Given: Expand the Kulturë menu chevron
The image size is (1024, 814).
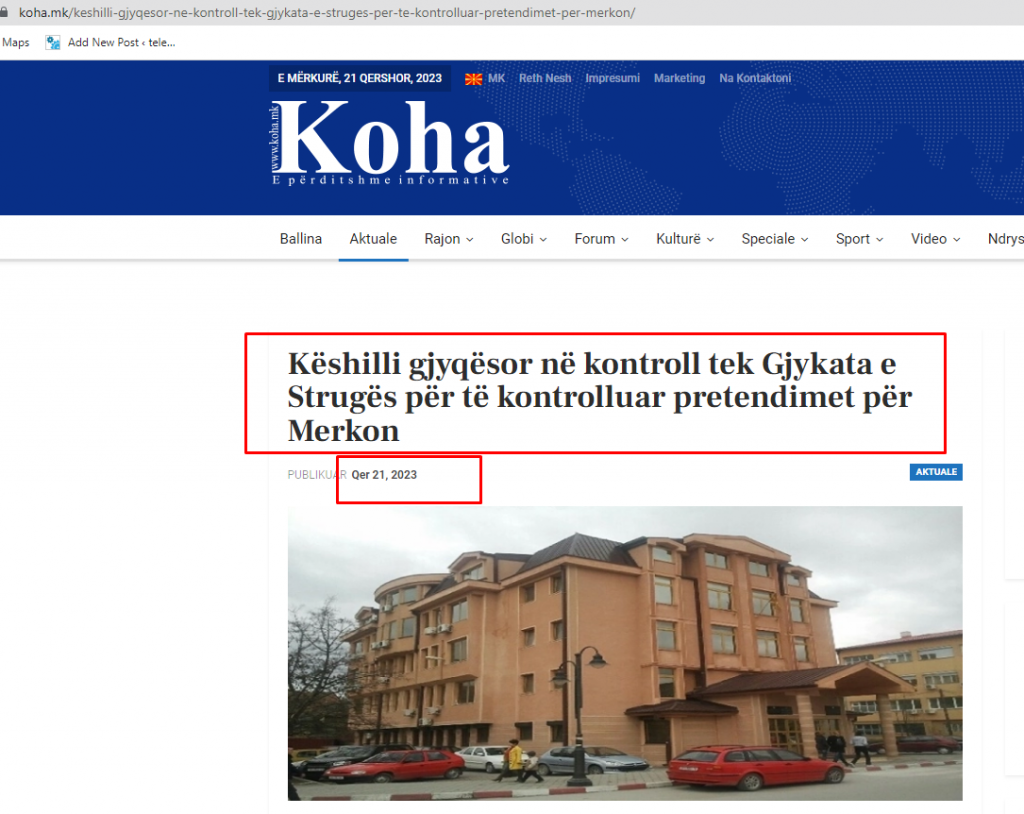Looking at the screenshot, I should pyautogui.click(x=711, y=240).
